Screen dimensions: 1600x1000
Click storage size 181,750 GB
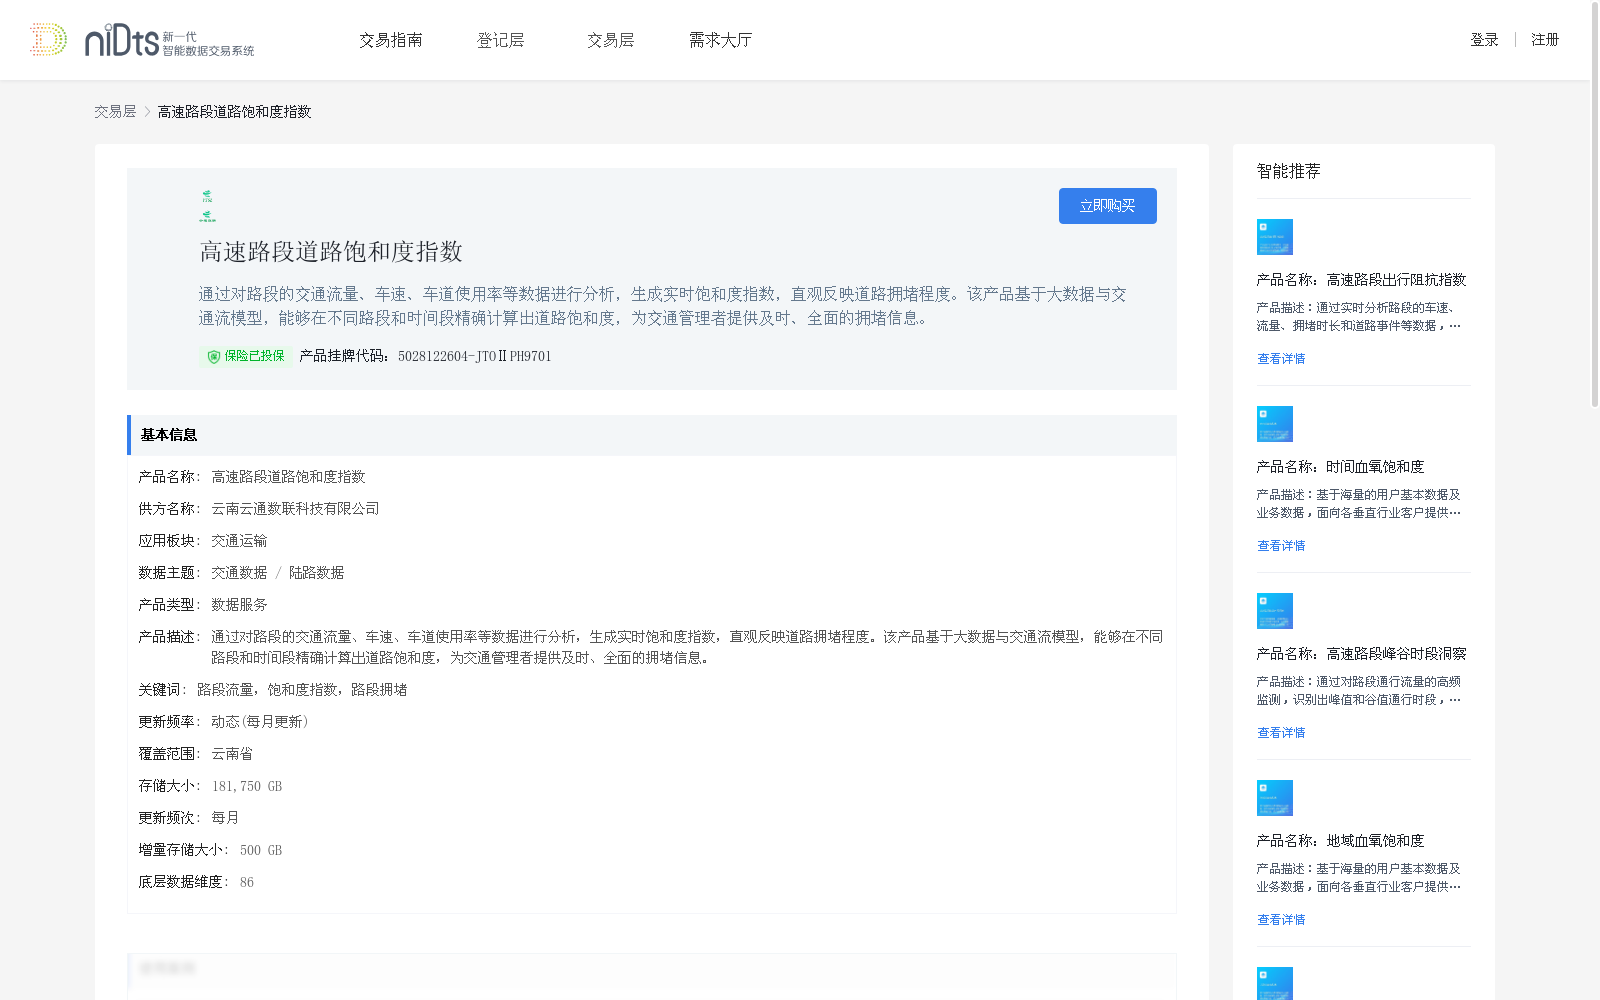pos(247,786)
